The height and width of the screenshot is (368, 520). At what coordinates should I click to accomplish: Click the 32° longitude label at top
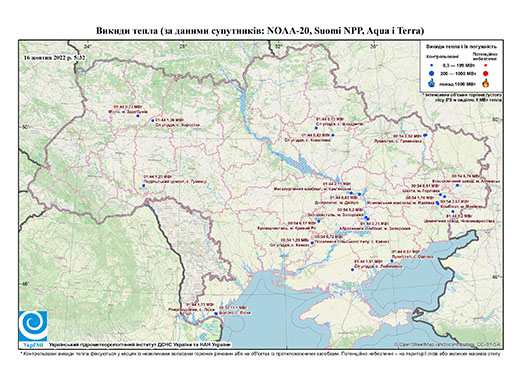pyautogui.click(x=278, y=46)
